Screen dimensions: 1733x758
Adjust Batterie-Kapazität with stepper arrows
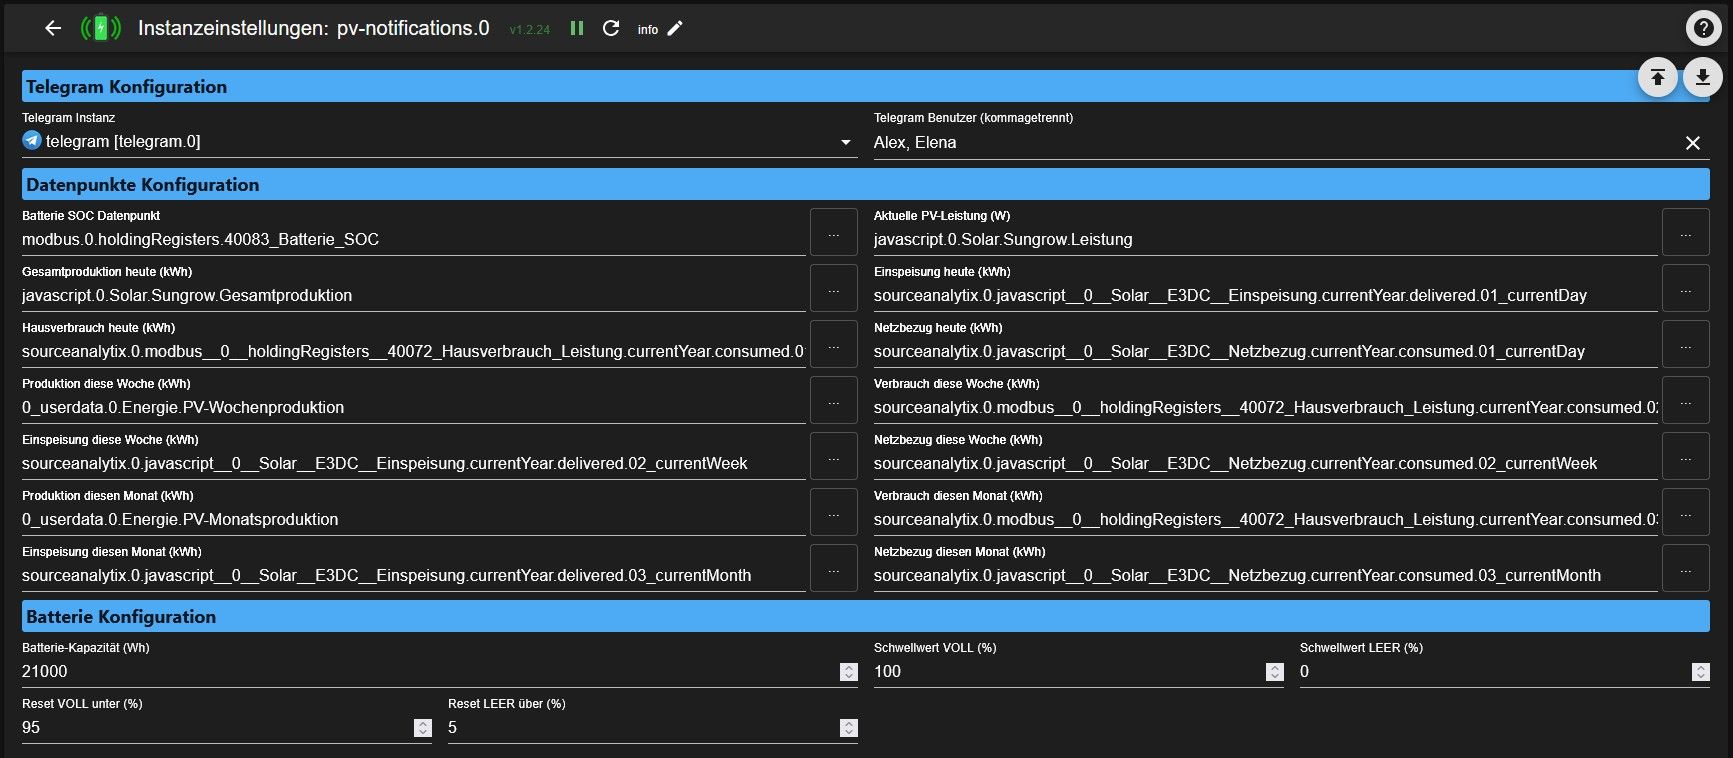[x=848, y=672]
